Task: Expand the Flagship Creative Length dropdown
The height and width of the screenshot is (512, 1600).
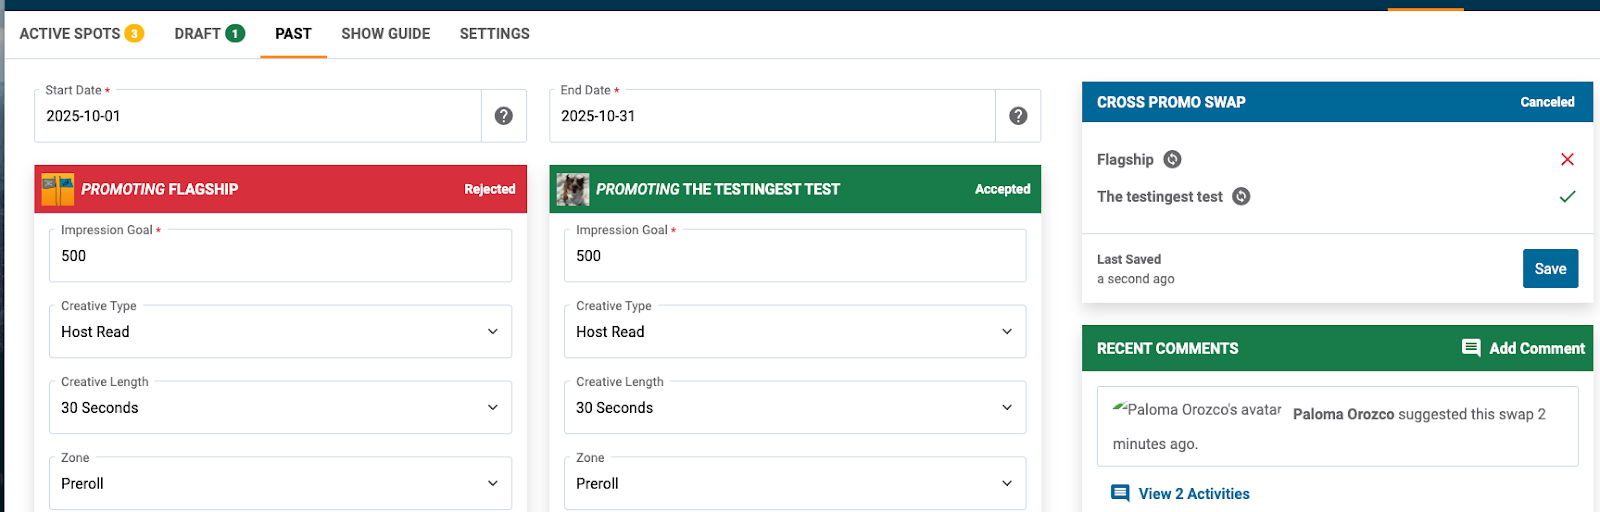Action: (x=280, y=408)
